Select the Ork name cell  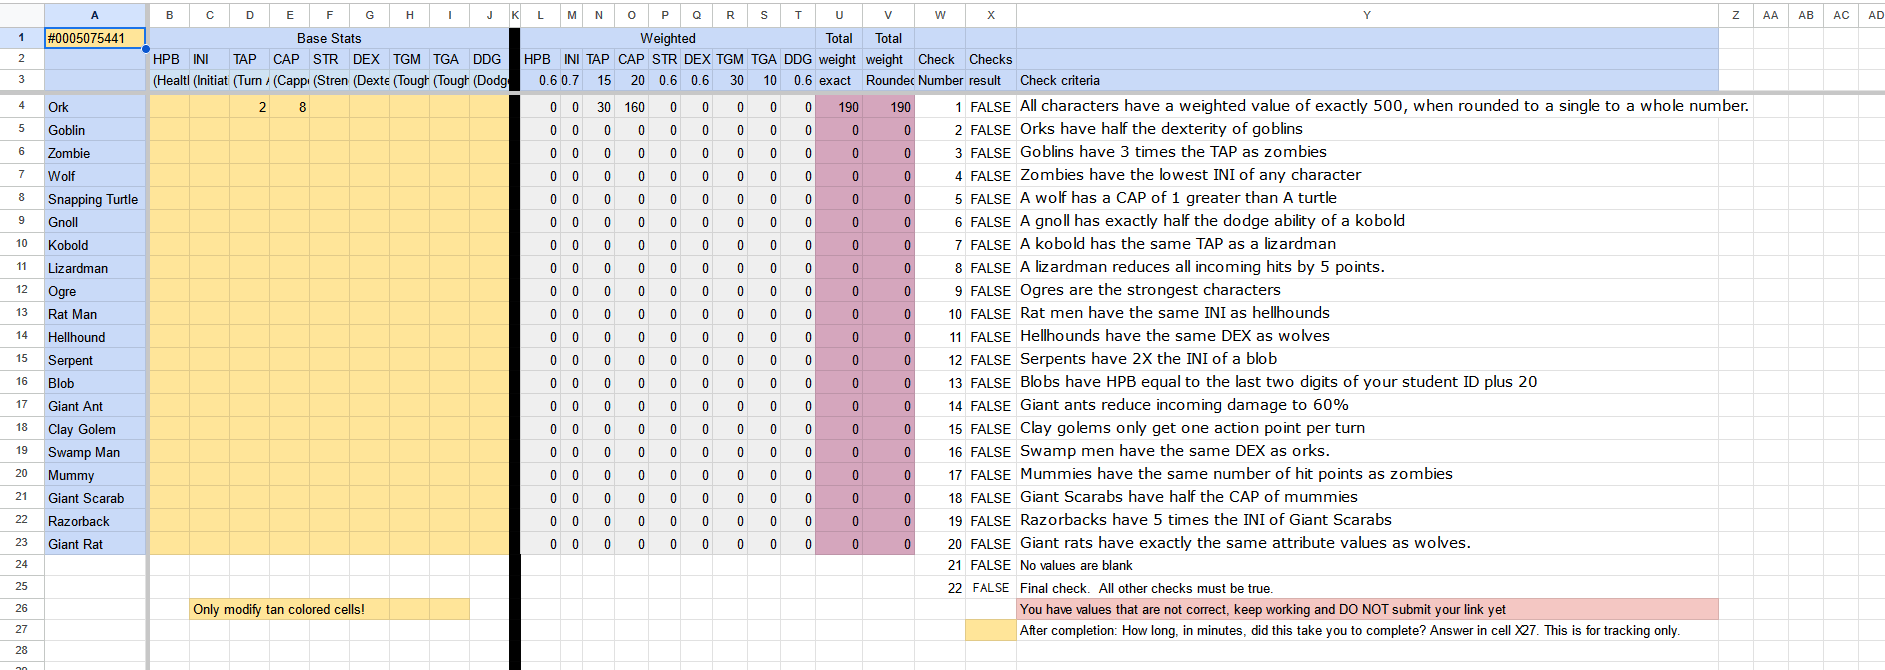95,107
